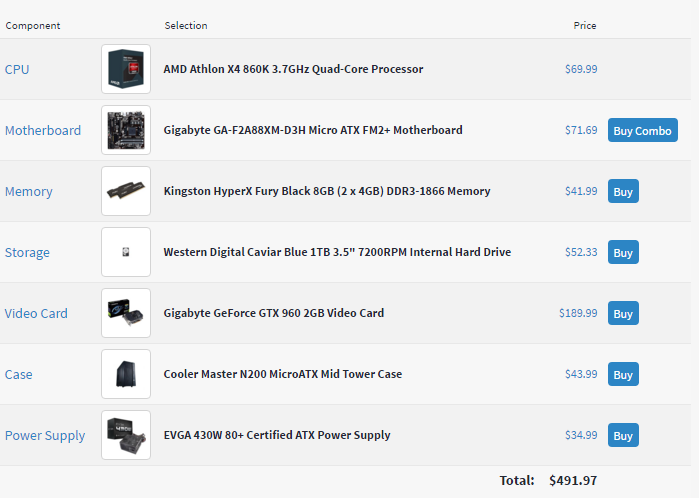Image resolution: width=699 pixels, height=498 pixels.
Task: Click the Kingston HyperX memory thumbnail
Action: click(126, 191)
